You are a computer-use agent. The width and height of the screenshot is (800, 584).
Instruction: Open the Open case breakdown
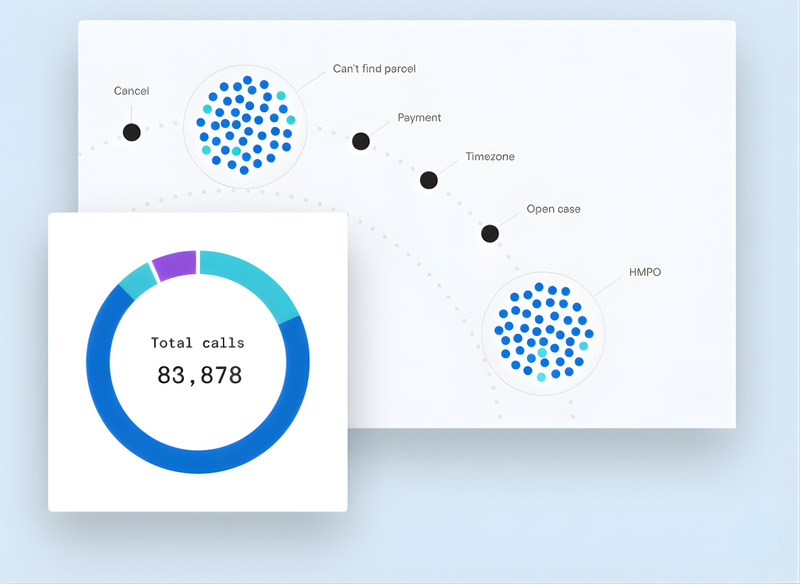pyautogui.click(x=551, y=208)
